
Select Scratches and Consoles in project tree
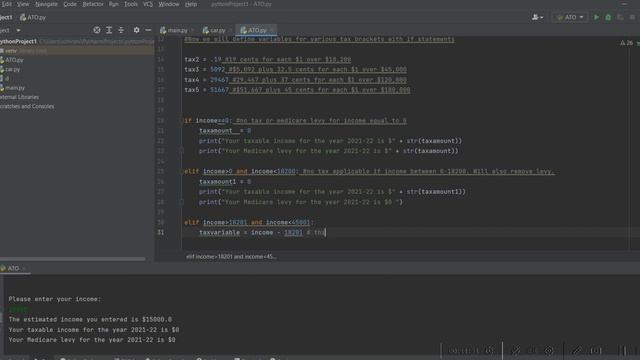click(x=27, y=106)
